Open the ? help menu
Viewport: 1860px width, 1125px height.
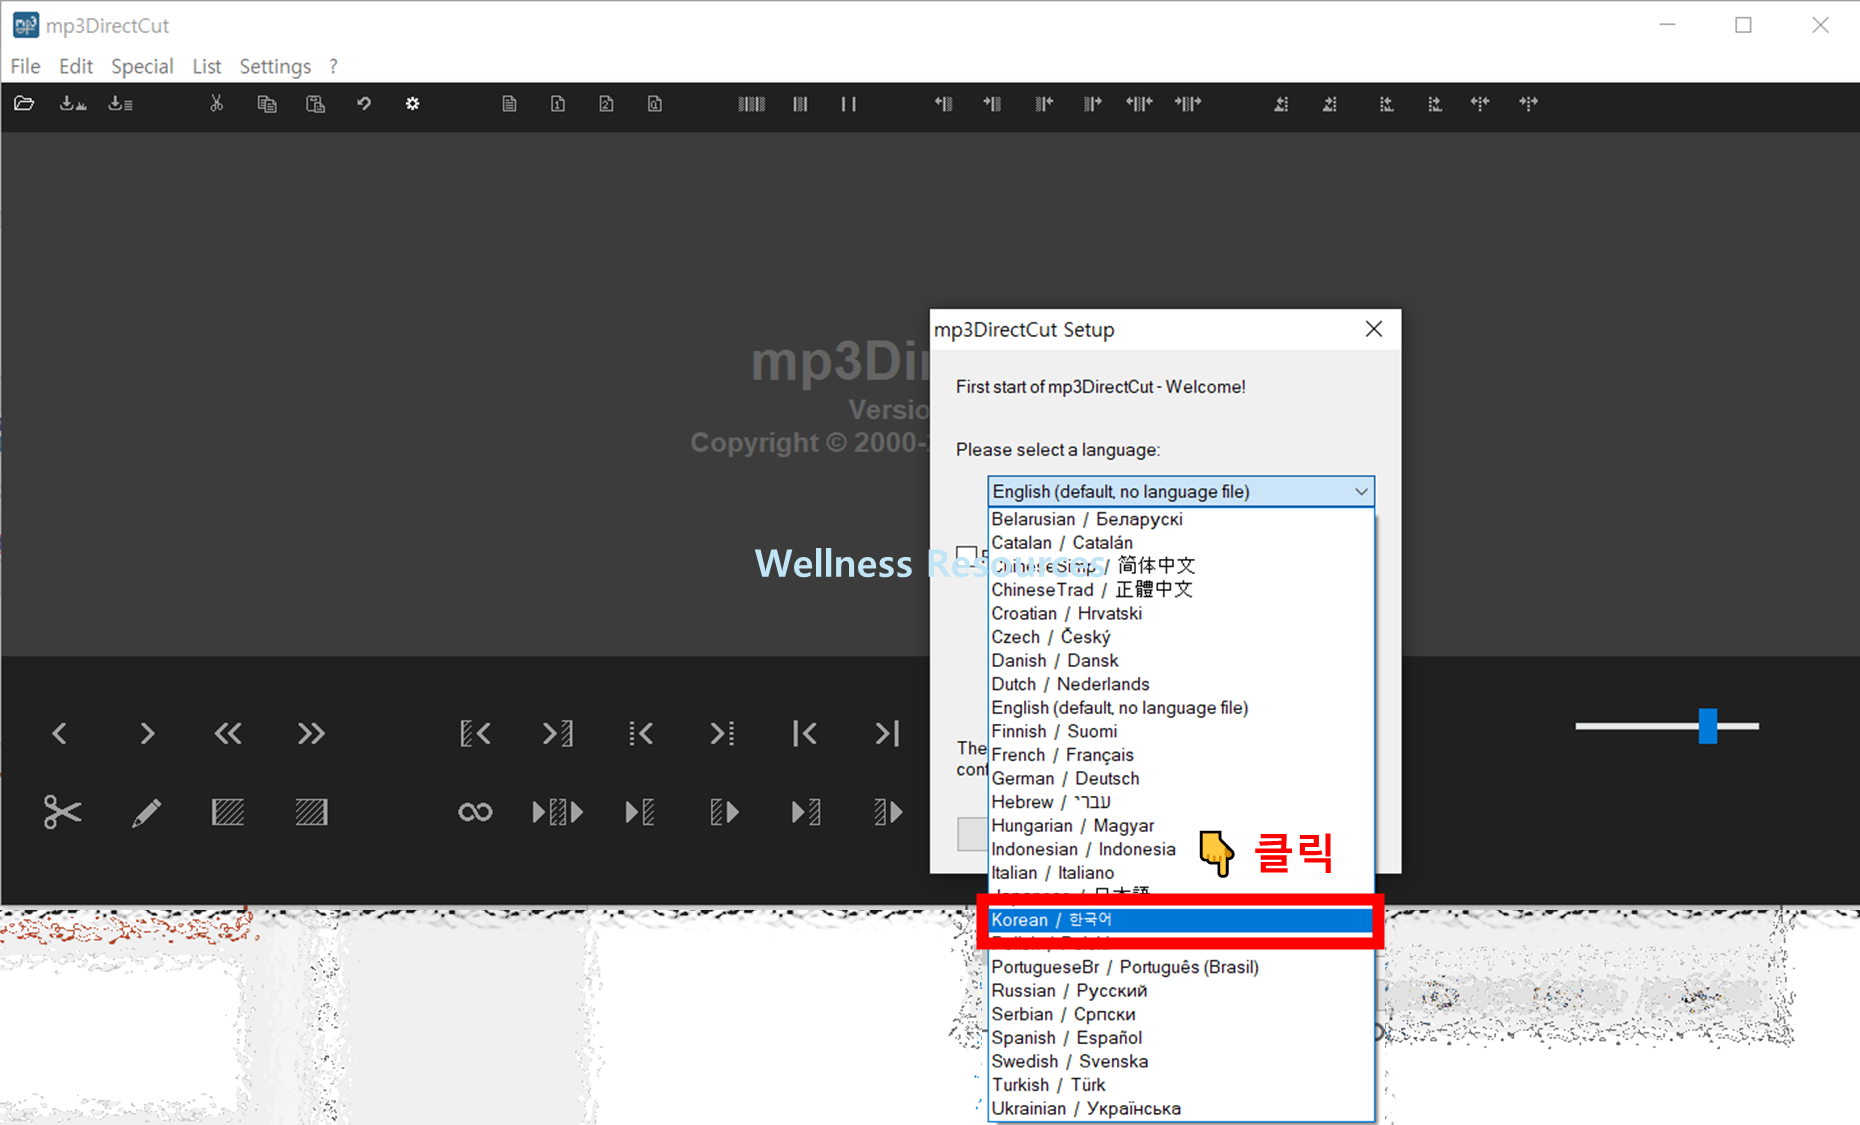click(333, 66)
